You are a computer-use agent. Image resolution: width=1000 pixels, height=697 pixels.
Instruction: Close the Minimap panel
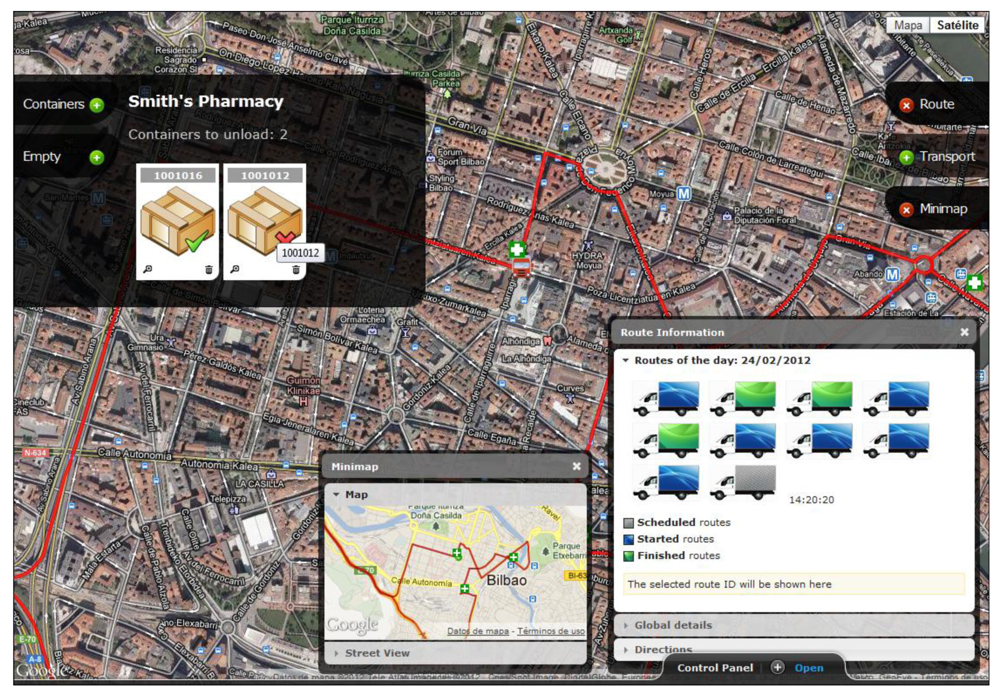577,466
